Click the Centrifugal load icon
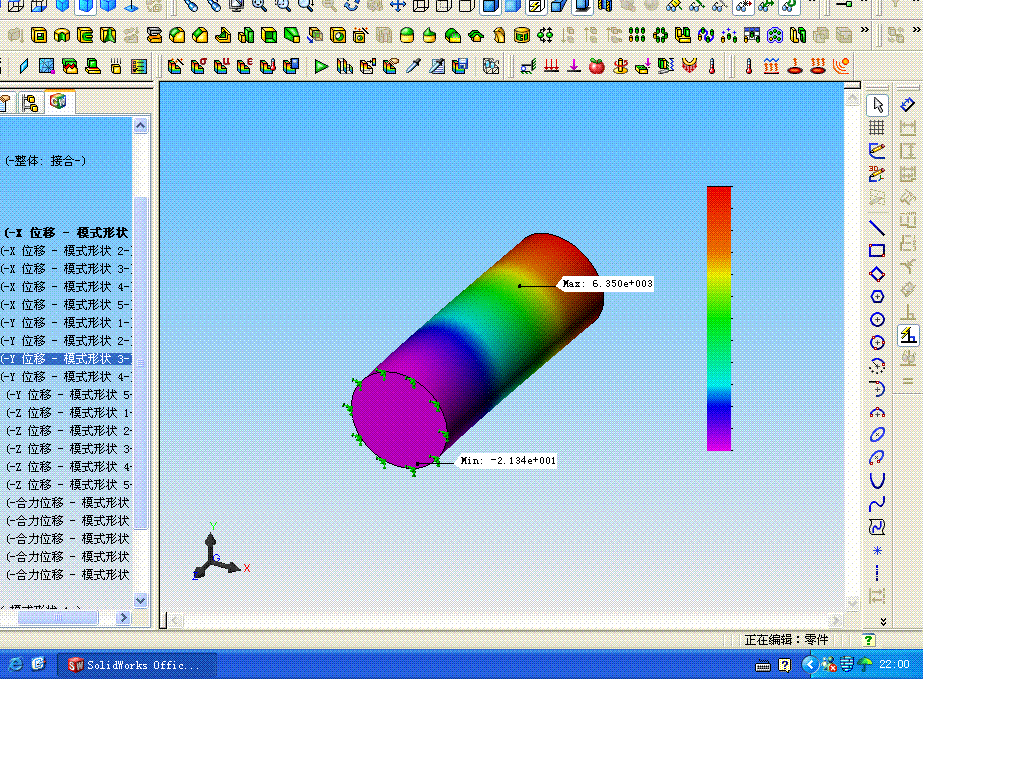This screenshot has width=1024, height=768. (620, 66)
